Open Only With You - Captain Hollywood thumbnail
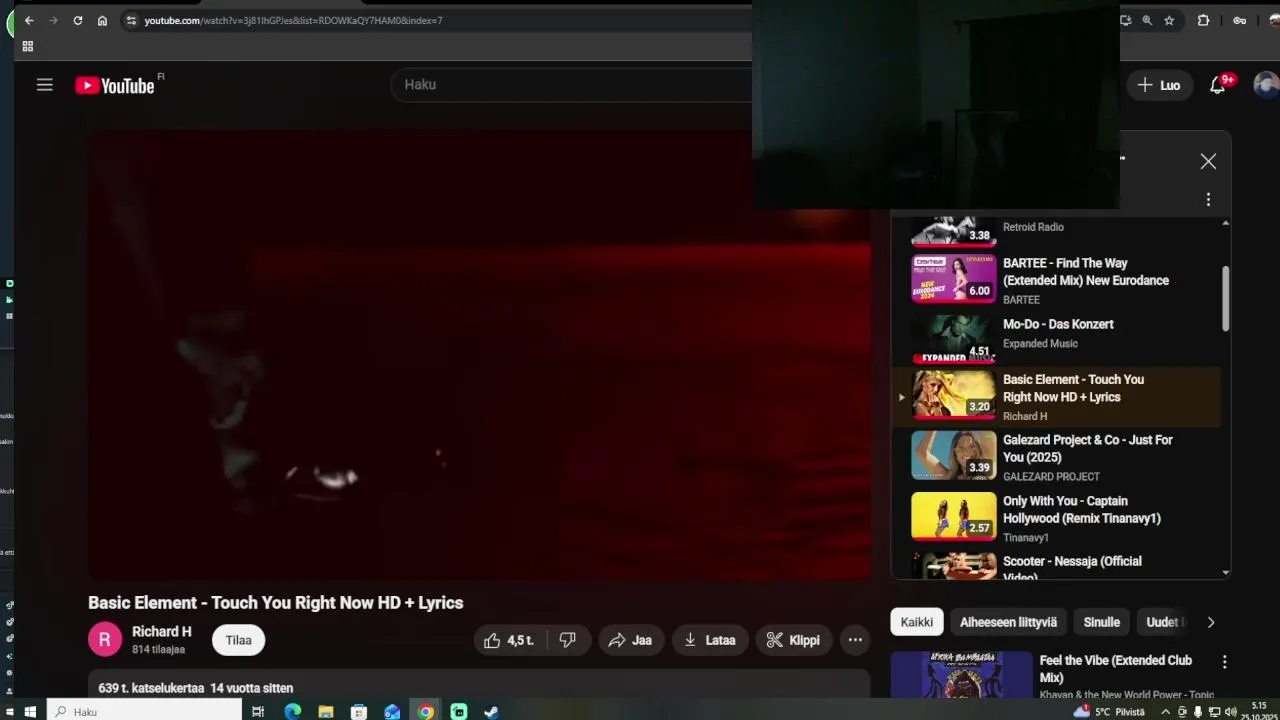This screenshot has height=720, width=1280. 954,516
